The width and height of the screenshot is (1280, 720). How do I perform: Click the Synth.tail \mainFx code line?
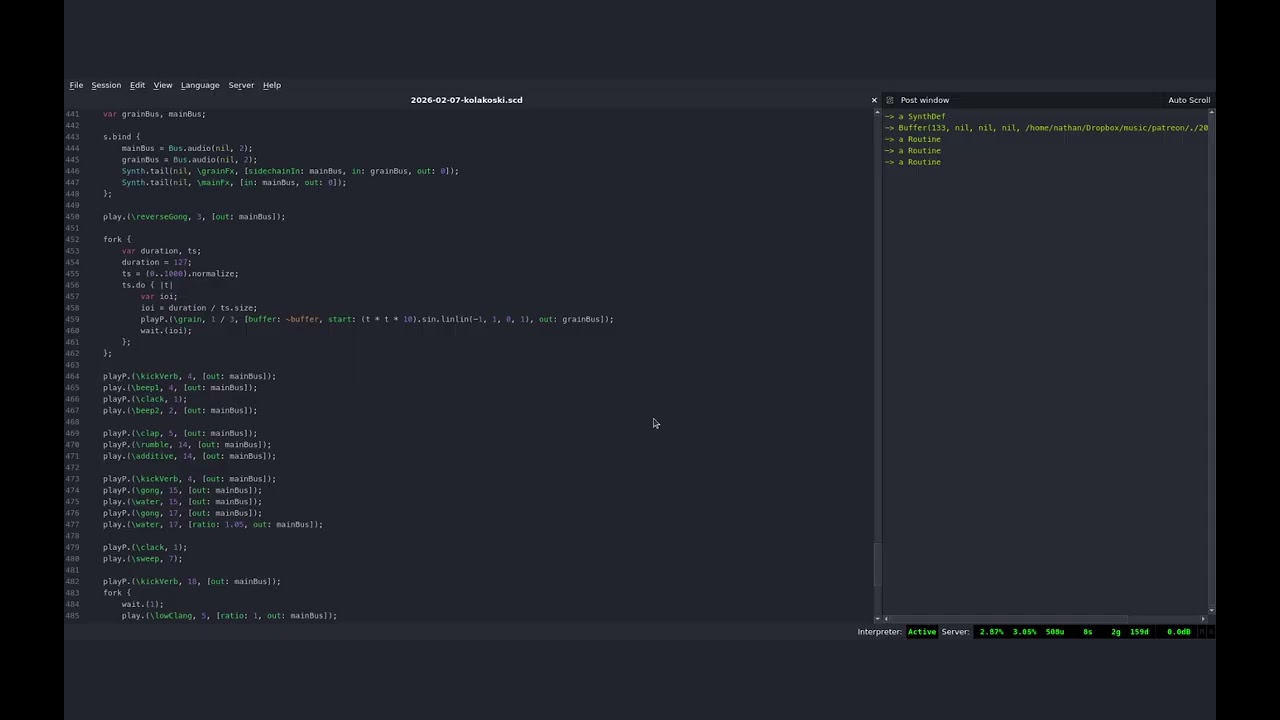(x=234, y=183)
